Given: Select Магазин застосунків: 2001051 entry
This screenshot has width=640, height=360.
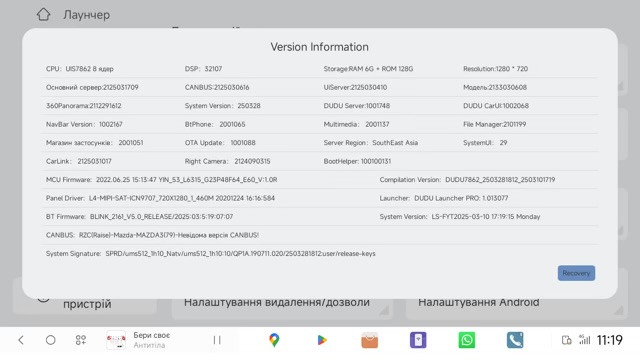Looking at the screenshot, I should pos(94,143).
